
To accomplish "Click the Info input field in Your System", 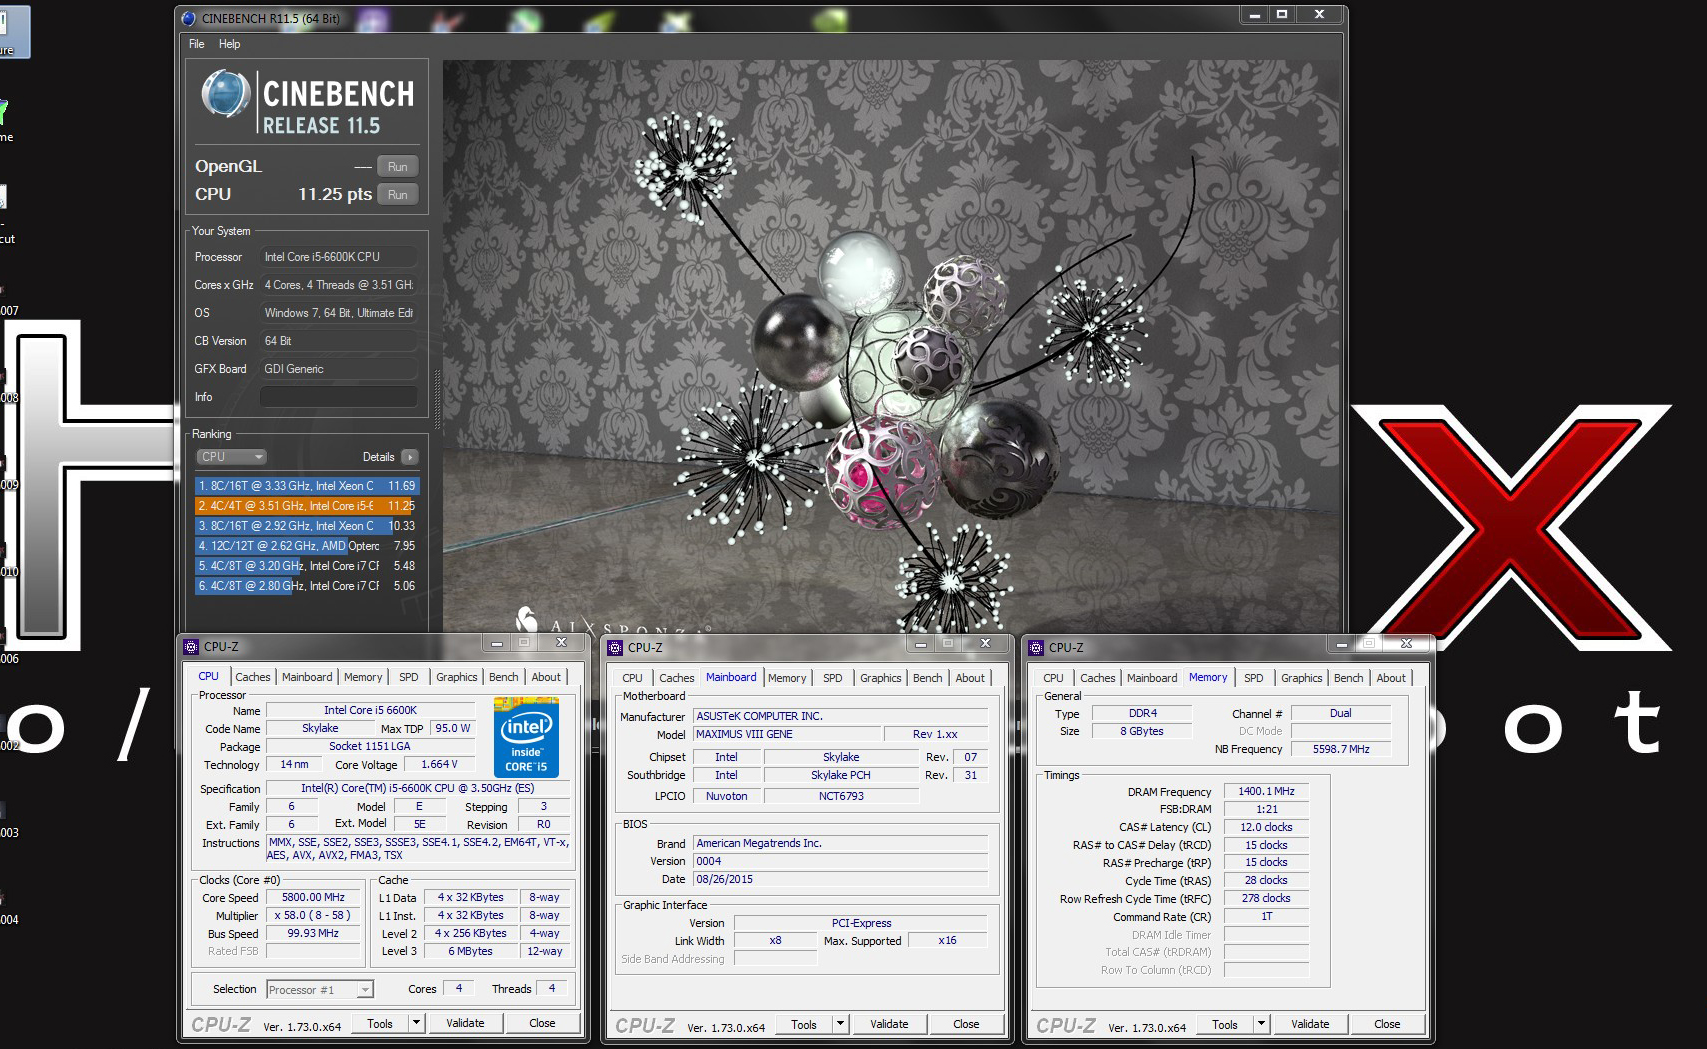I will tap(339, 397).
